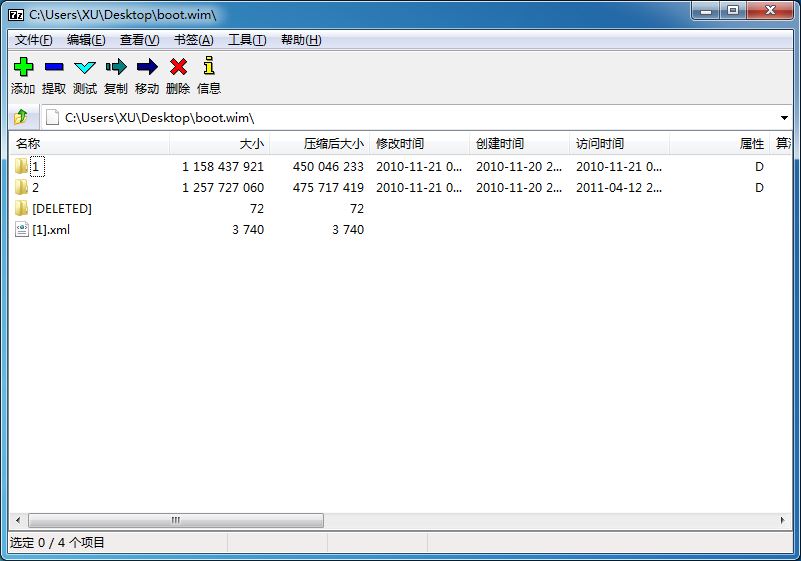This screenshot has height=561, width=801.
Task: Click the green Add (添加) toolbar icon
Action: pyautogui.click(x=23, y=67)
